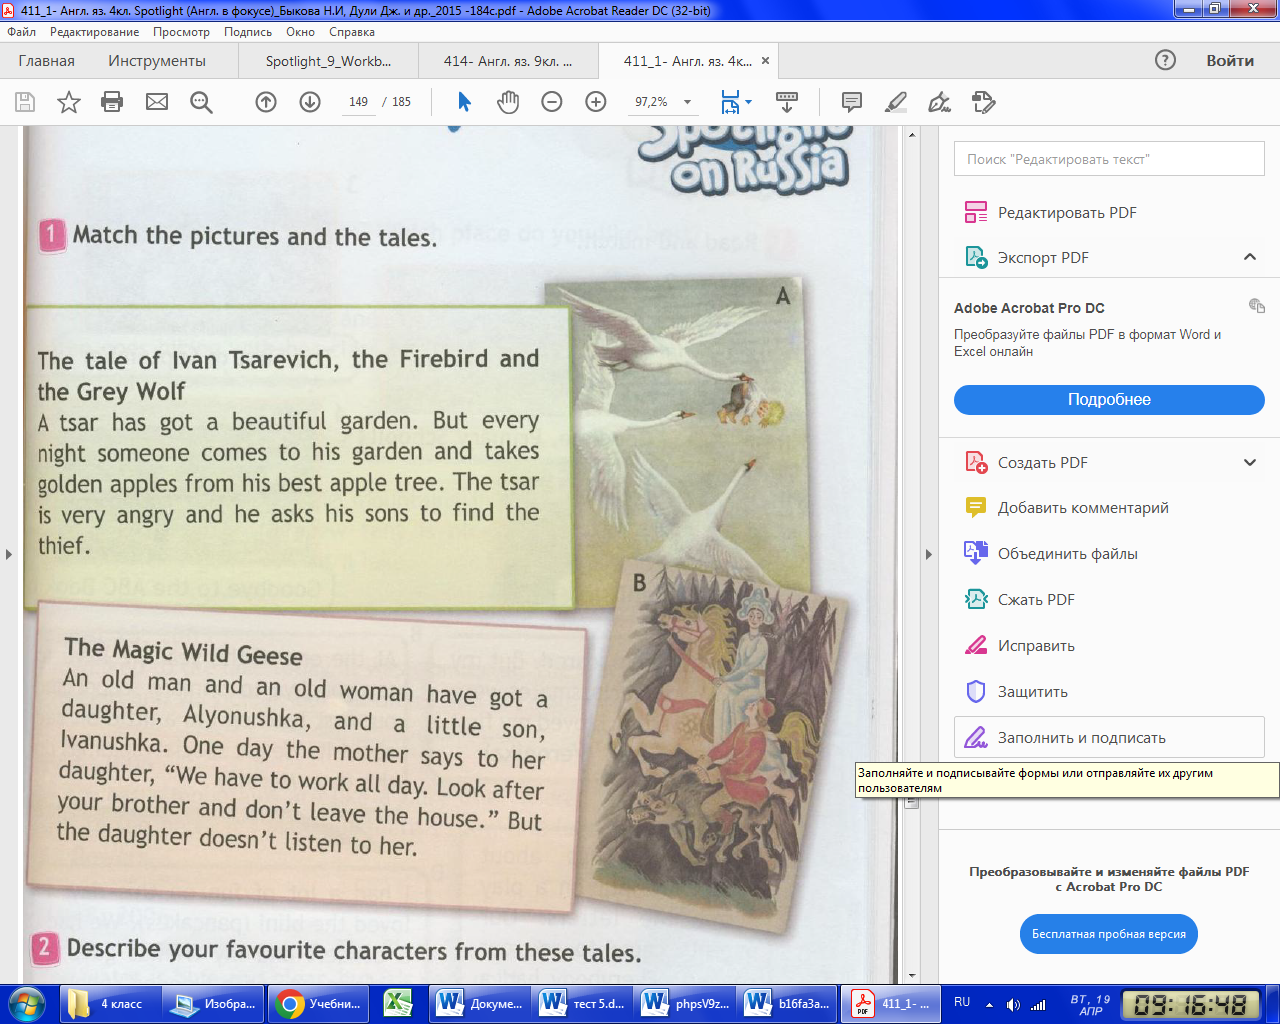Image resolution: width=1280 pixels, height=1024 pixels.
Task: Click the Войти sign-in button
Action: coord(1230,60)
